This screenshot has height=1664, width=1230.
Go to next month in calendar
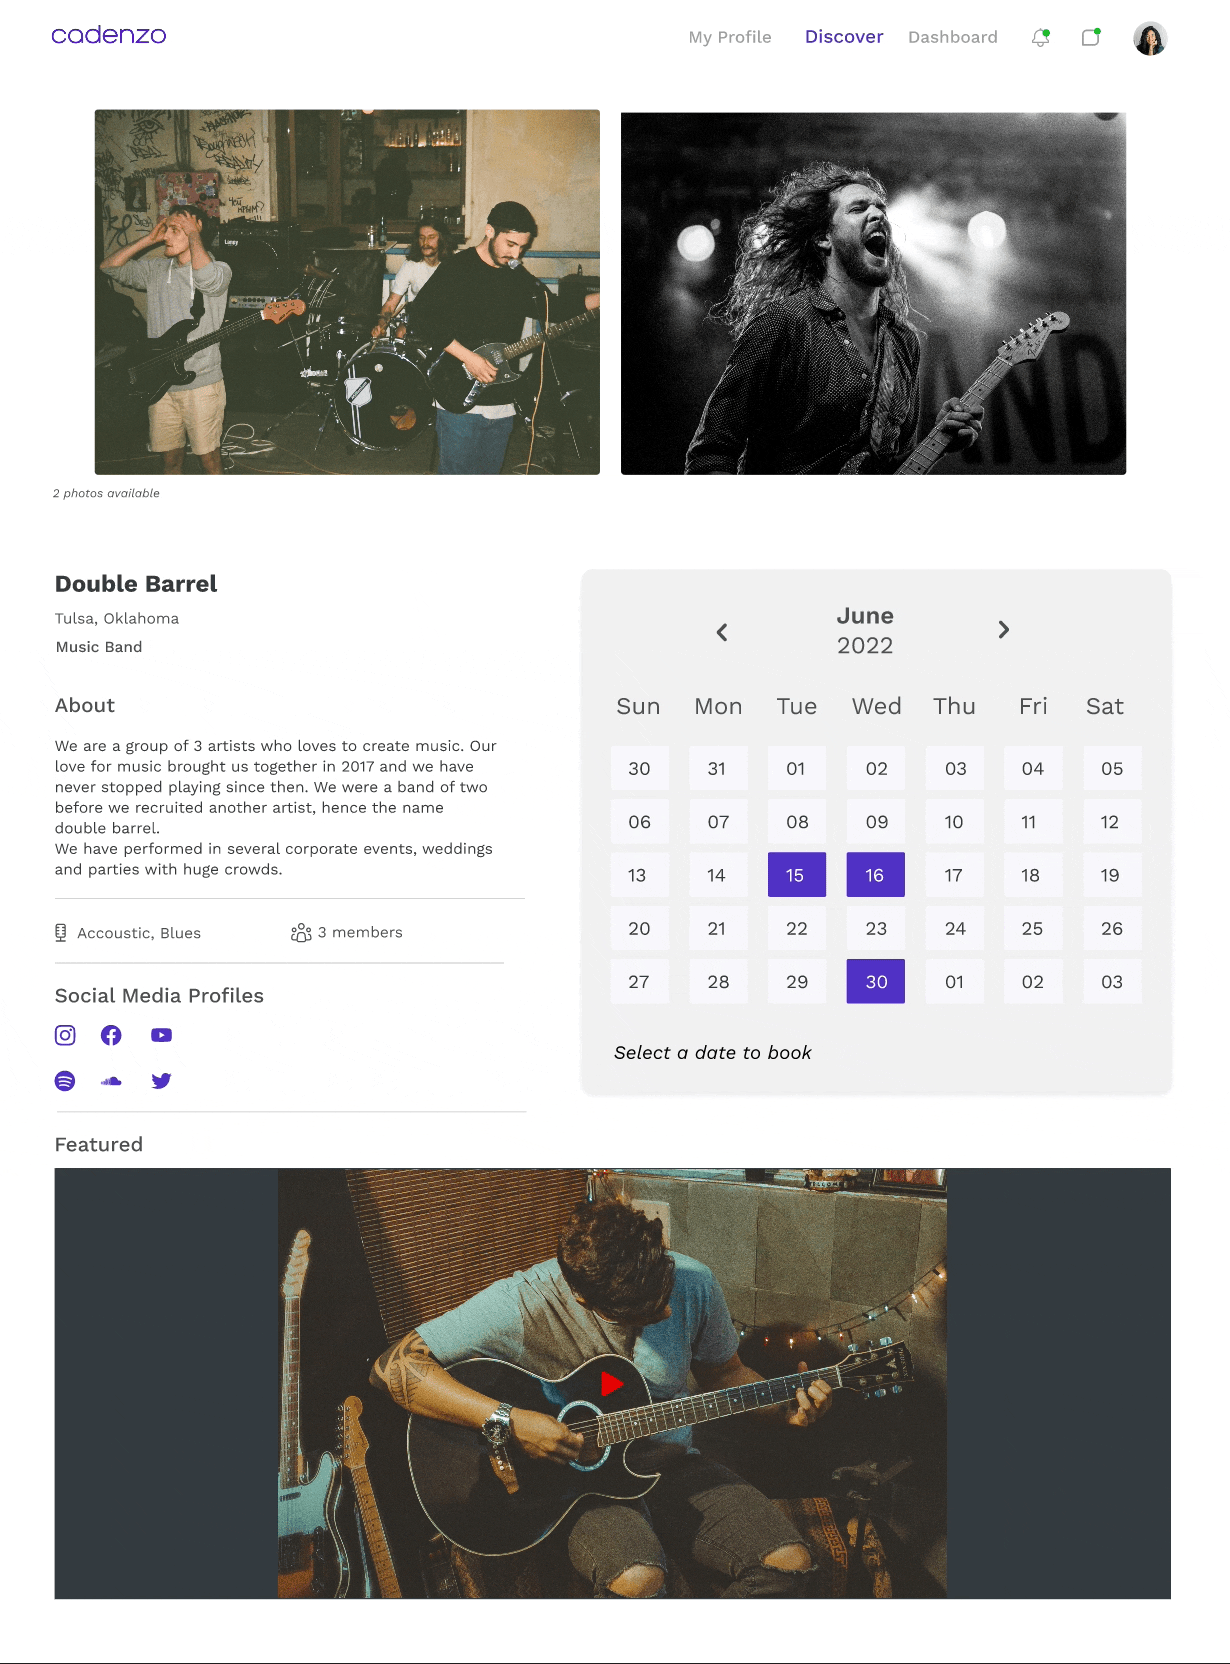coord(1004,630)
